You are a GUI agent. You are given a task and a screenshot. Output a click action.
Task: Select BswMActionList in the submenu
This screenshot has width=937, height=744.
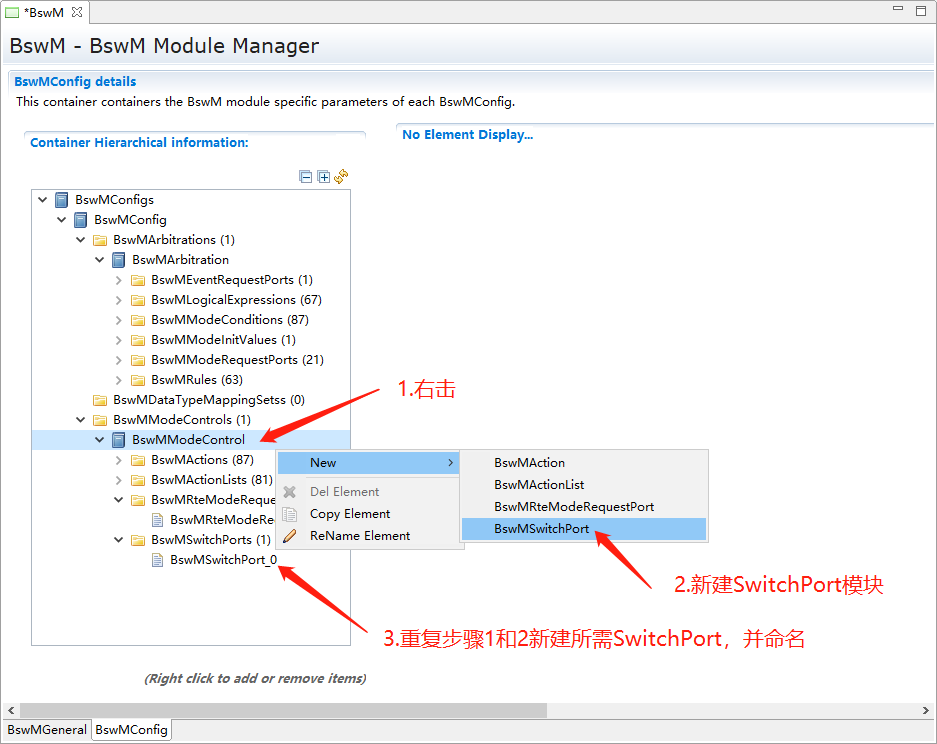tap(539, 485)
